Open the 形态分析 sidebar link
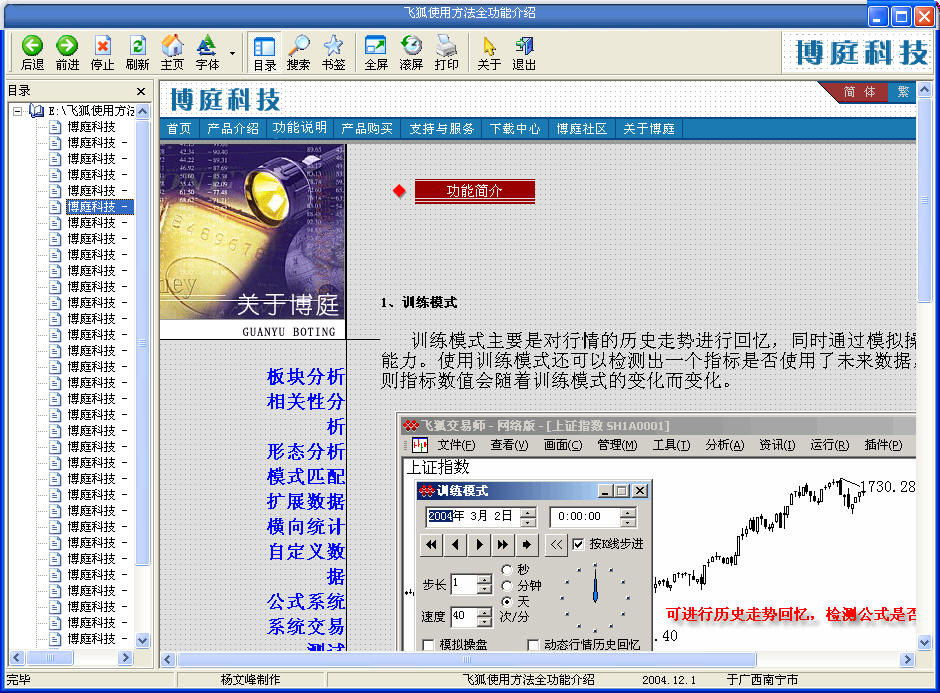The height and width of the screenshot is (693, 940). (x=306, y=451)
